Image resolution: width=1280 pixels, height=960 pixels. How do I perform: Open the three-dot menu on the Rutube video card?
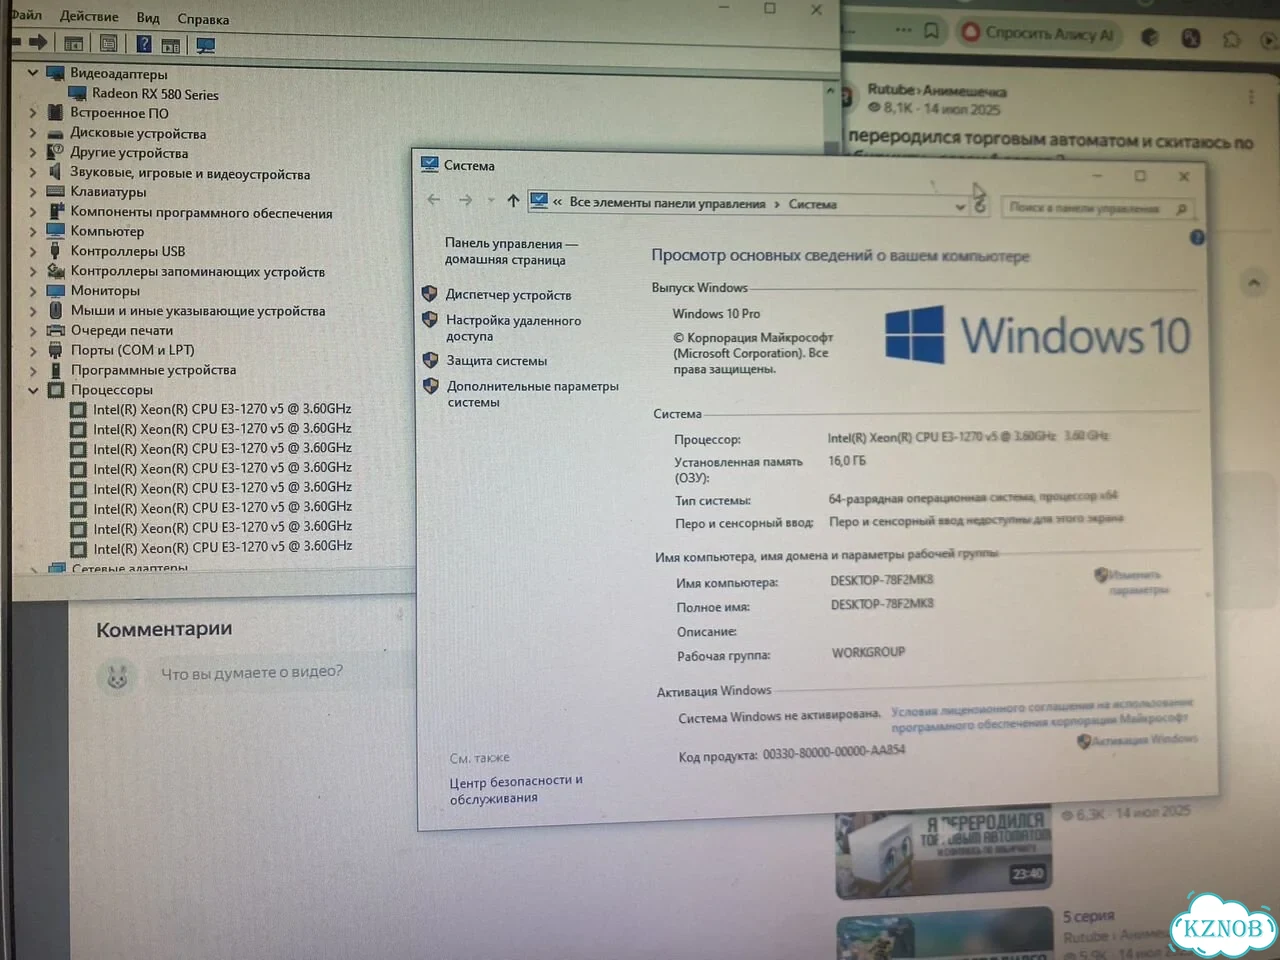[x=1251, y=97]
